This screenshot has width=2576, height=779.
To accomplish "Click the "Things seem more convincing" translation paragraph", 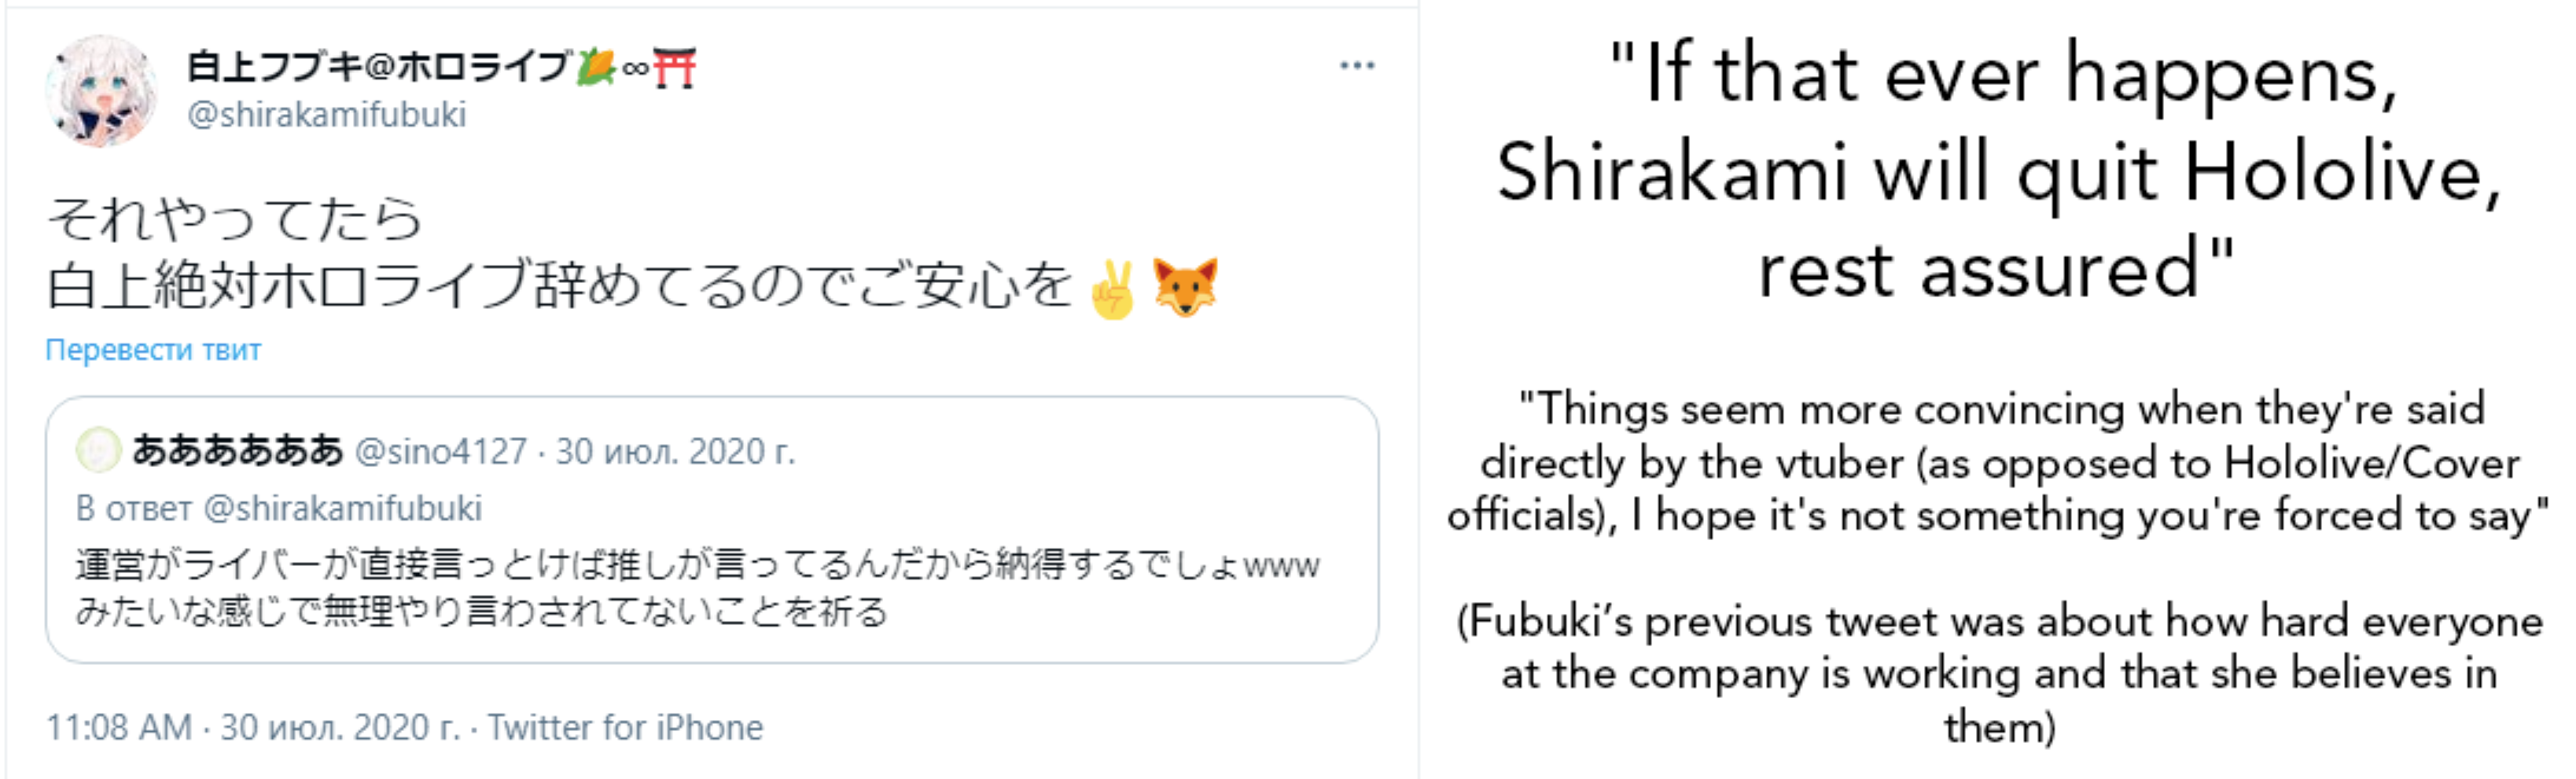I will pos(1998,463).
